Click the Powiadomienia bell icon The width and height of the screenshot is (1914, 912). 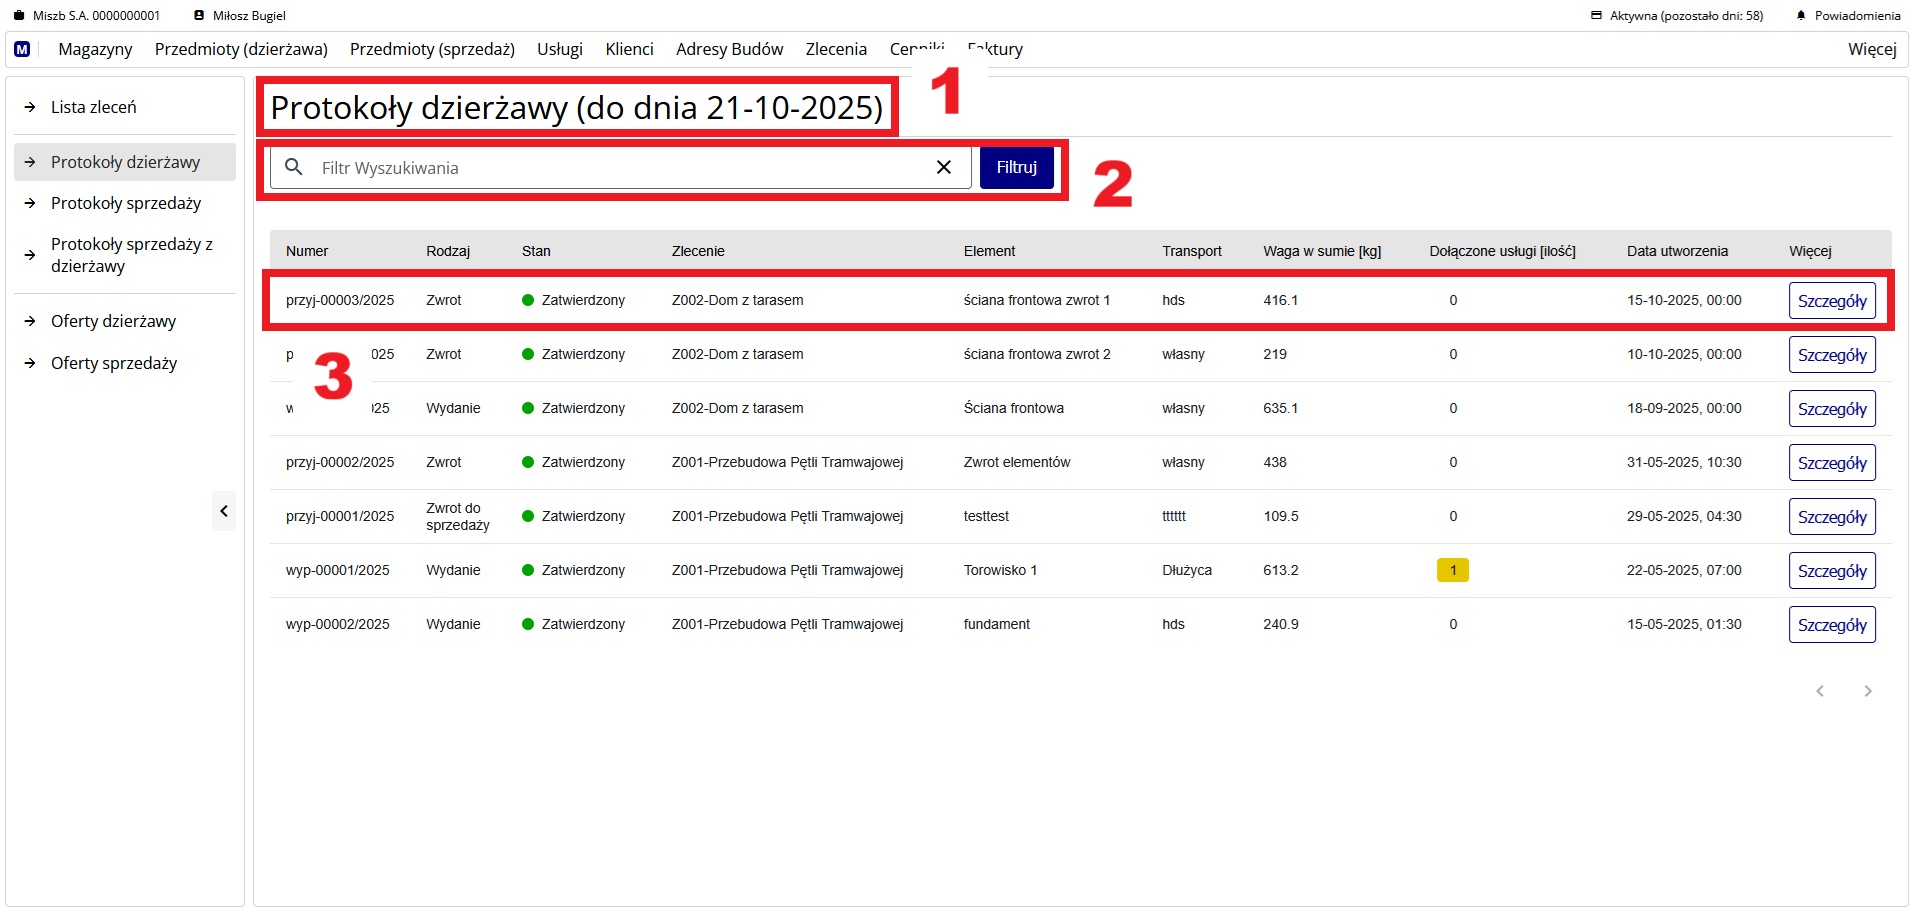[x=1801, y=16]
